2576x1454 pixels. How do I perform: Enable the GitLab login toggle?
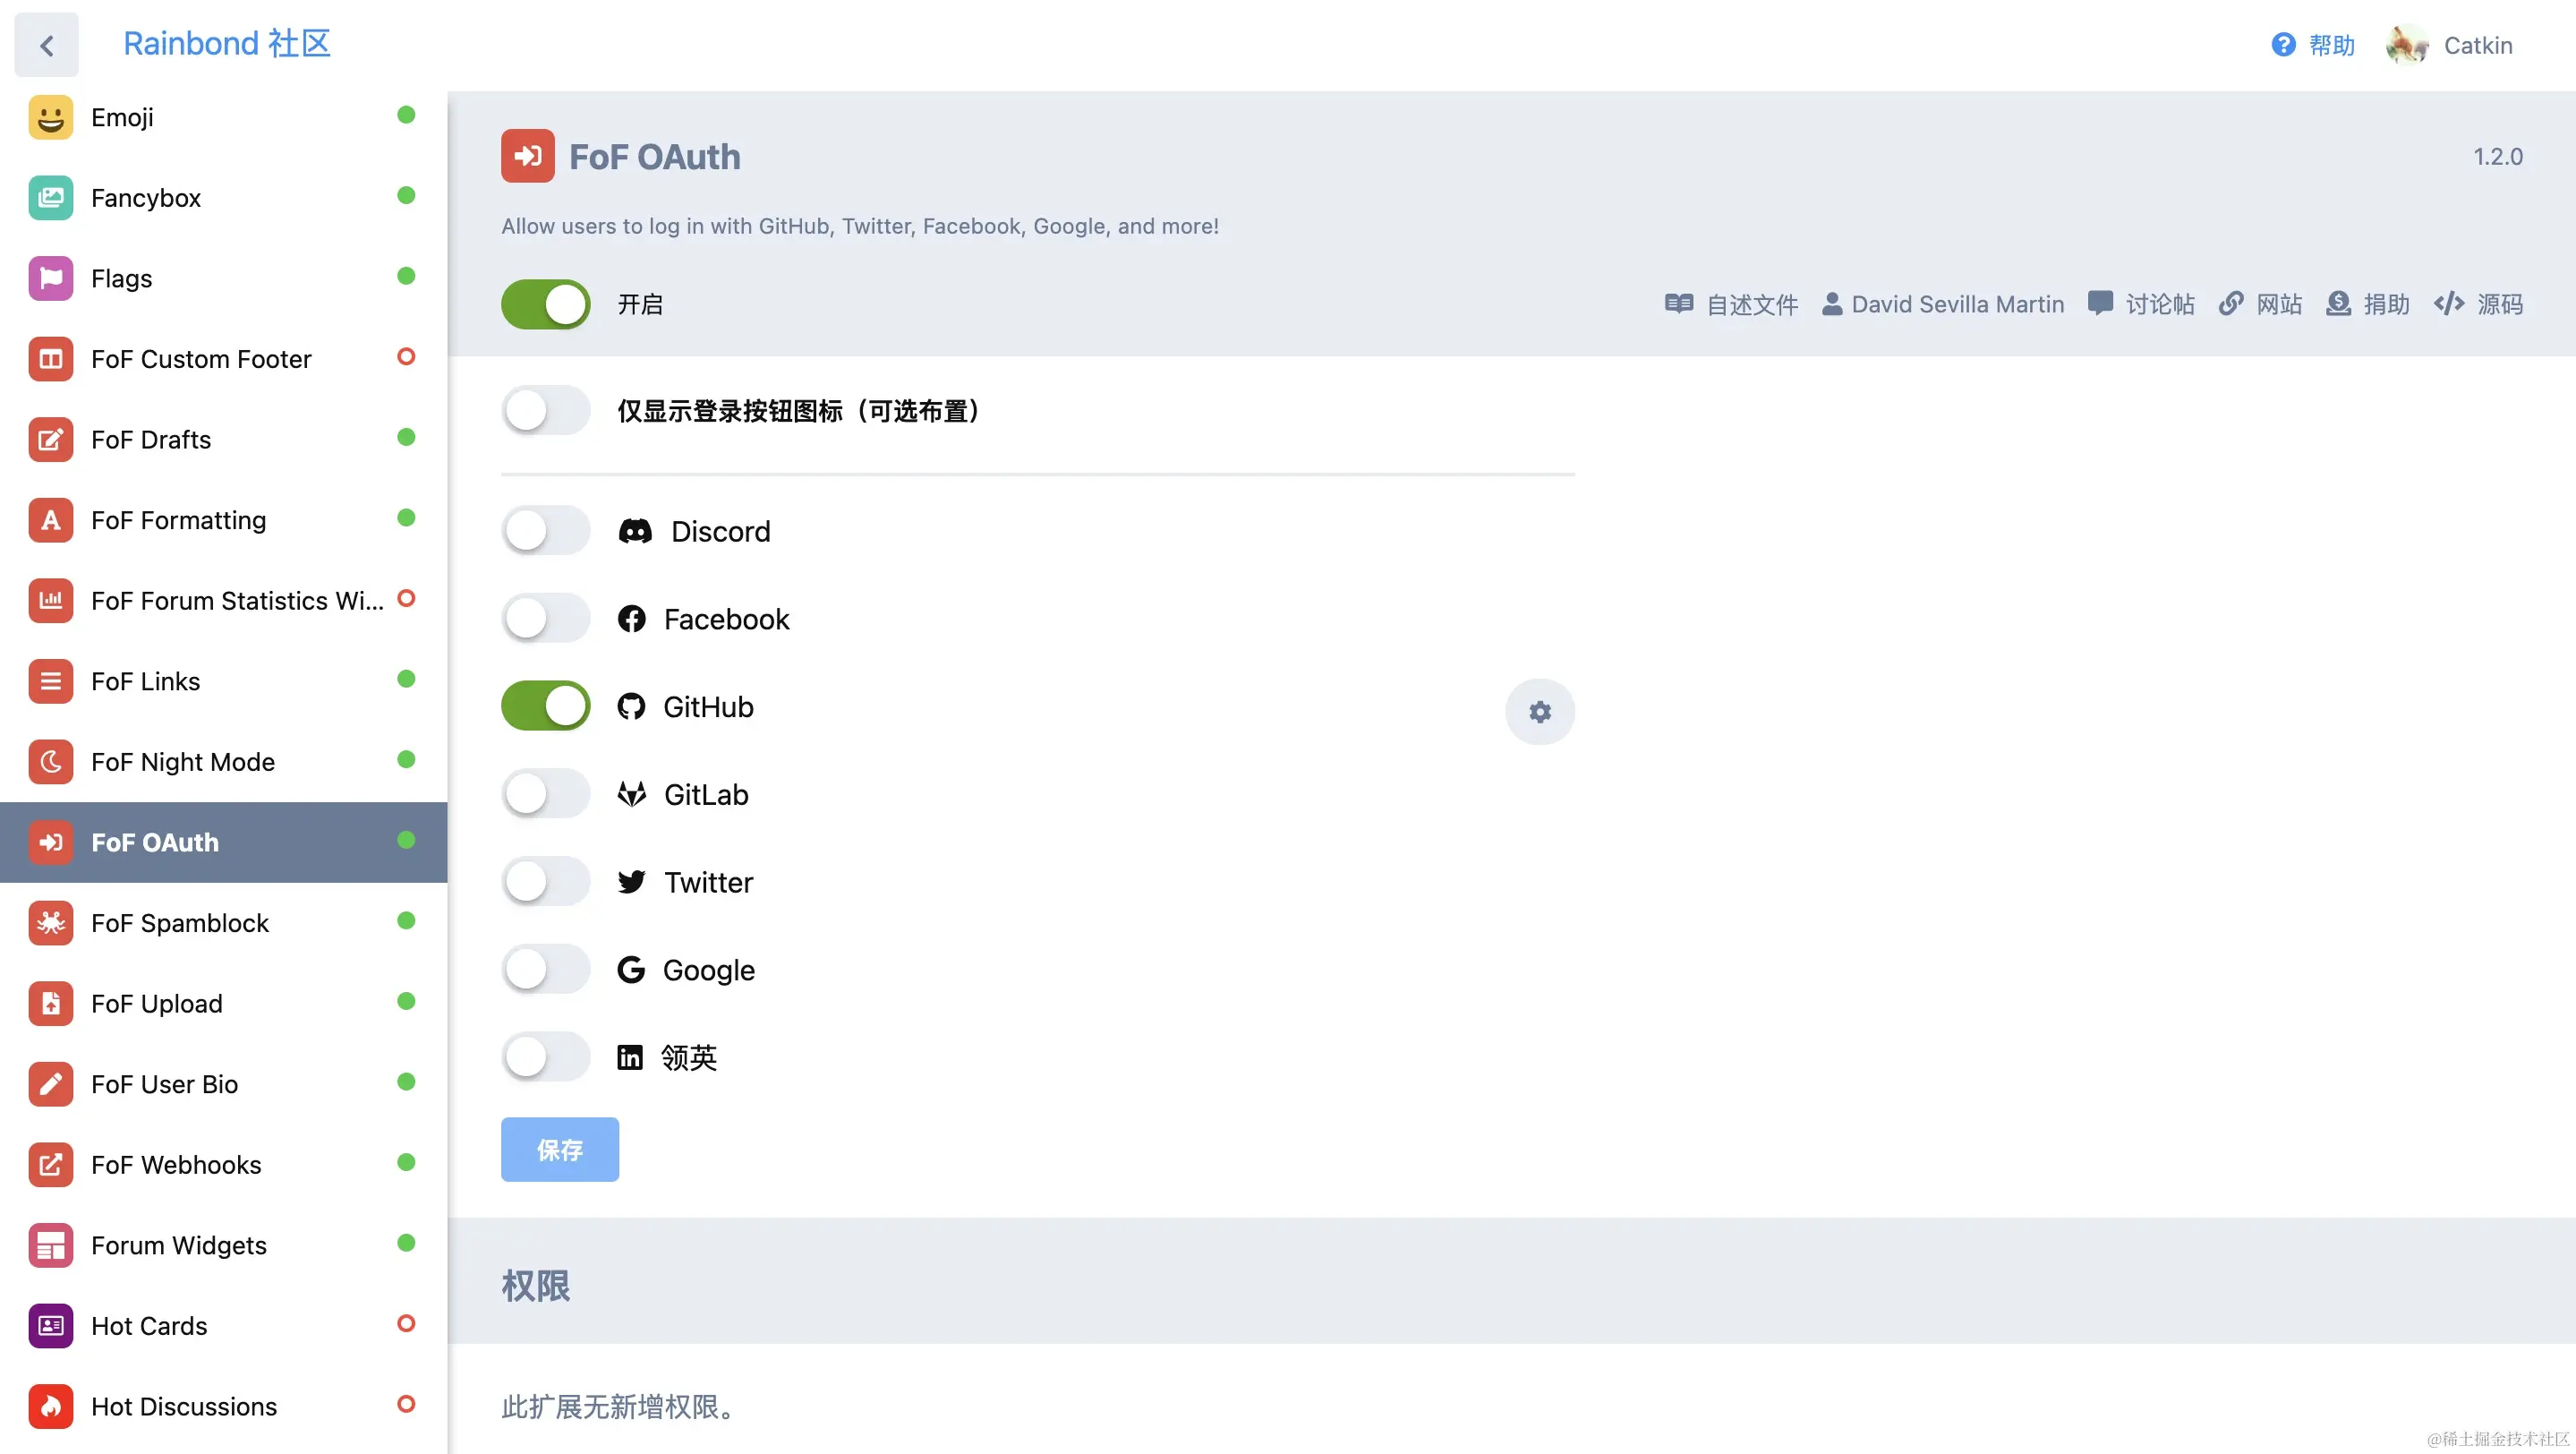coord(545,794)
